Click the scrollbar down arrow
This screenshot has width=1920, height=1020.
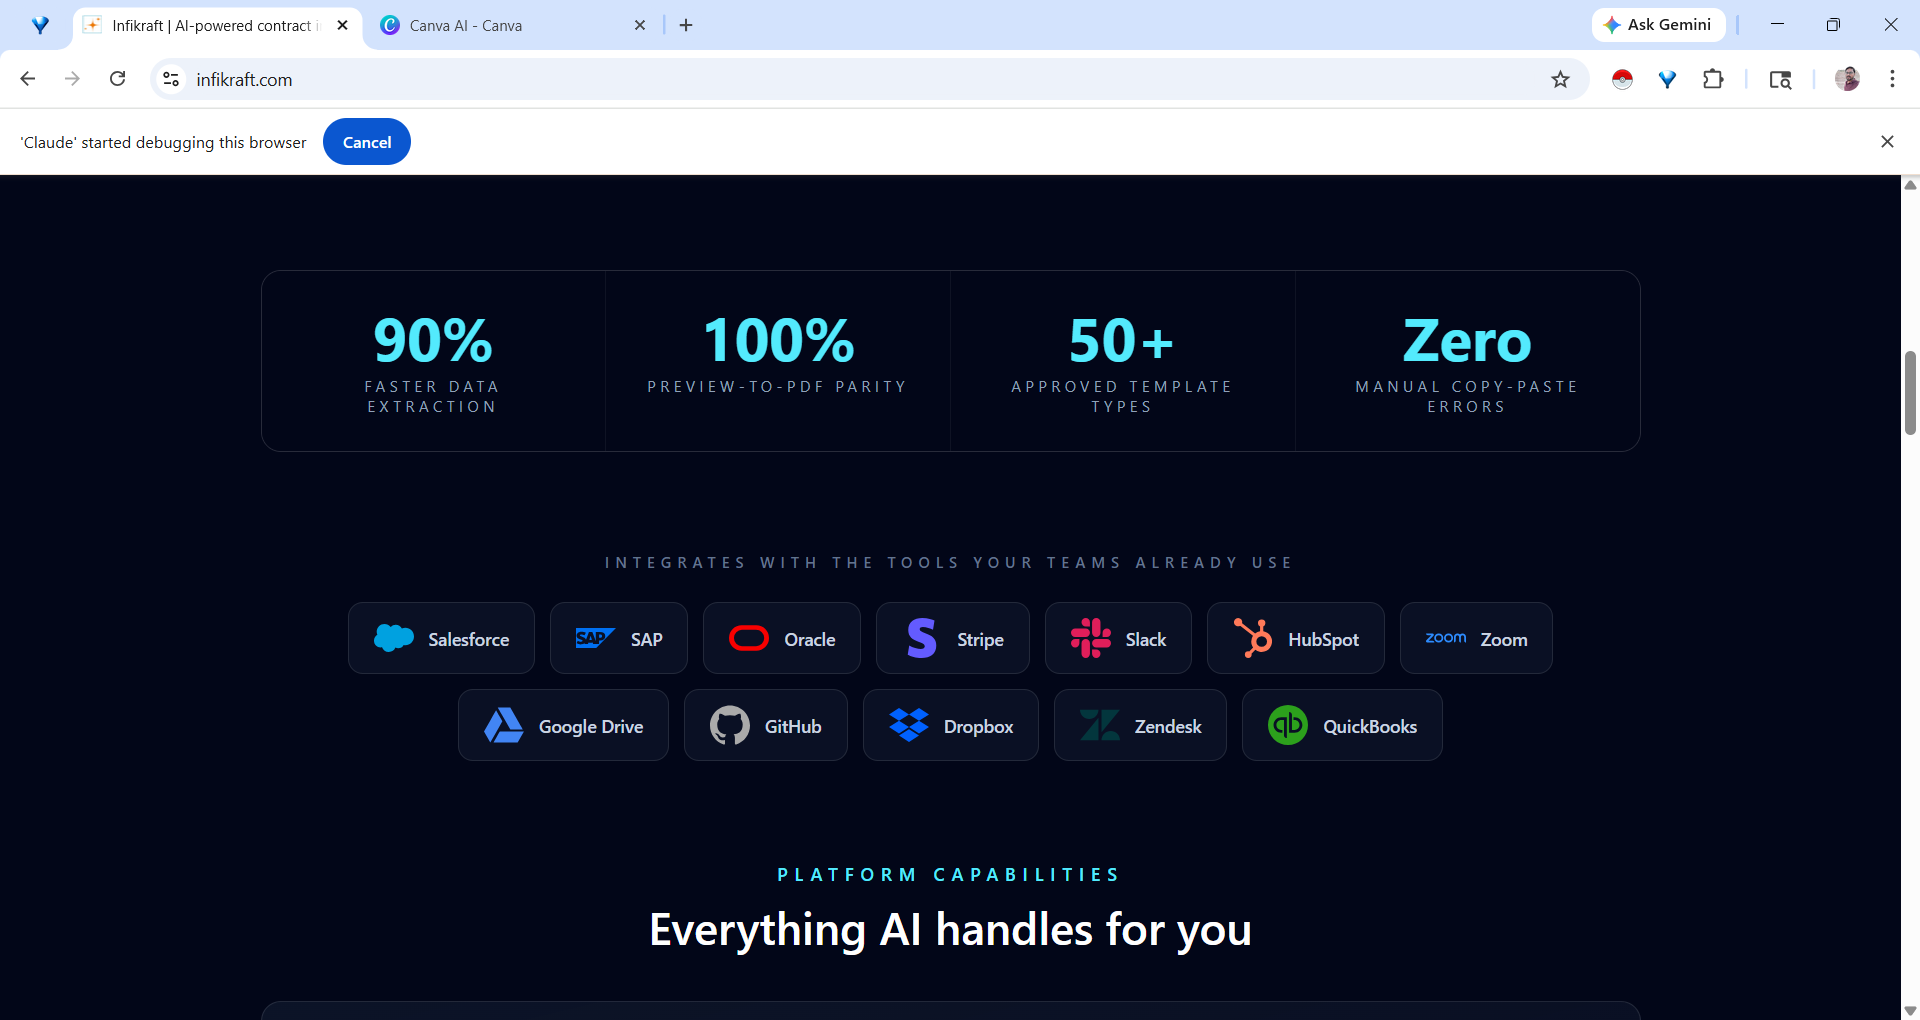[x=1910, y=1011]
